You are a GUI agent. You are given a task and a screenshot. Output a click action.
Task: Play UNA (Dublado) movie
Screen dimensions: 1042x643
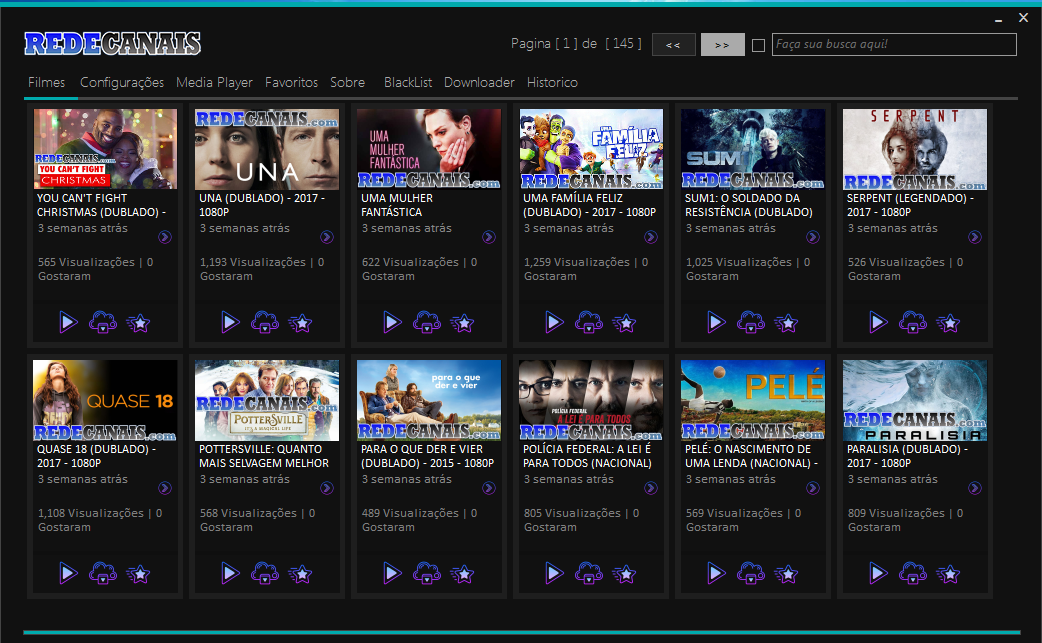click(230, 323)
